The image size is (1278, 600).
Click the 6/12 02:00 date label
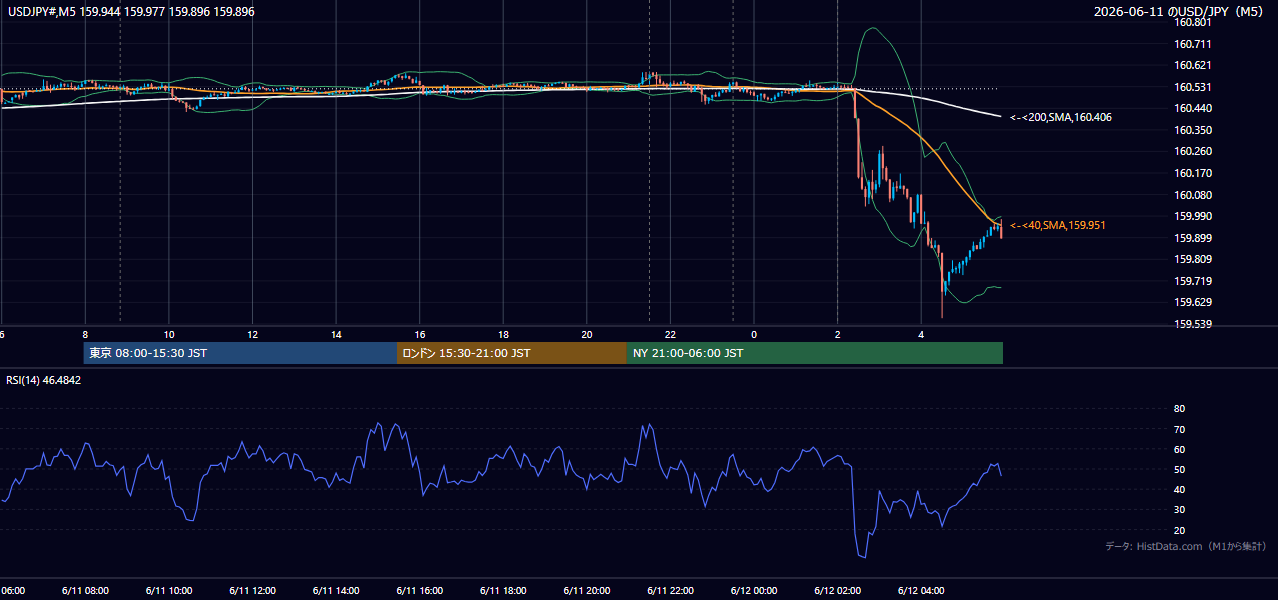(x=837, y=591)
